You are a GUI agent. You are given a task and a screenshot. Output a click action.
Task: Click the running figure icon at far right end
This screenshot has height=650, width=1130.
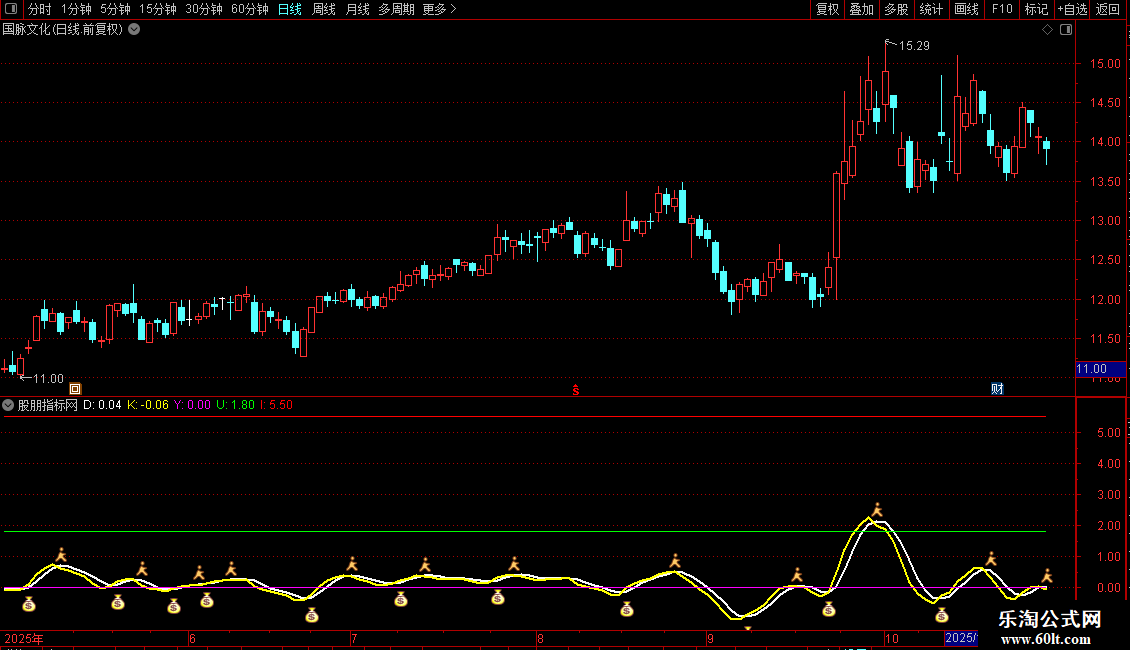click(1046, 576)
